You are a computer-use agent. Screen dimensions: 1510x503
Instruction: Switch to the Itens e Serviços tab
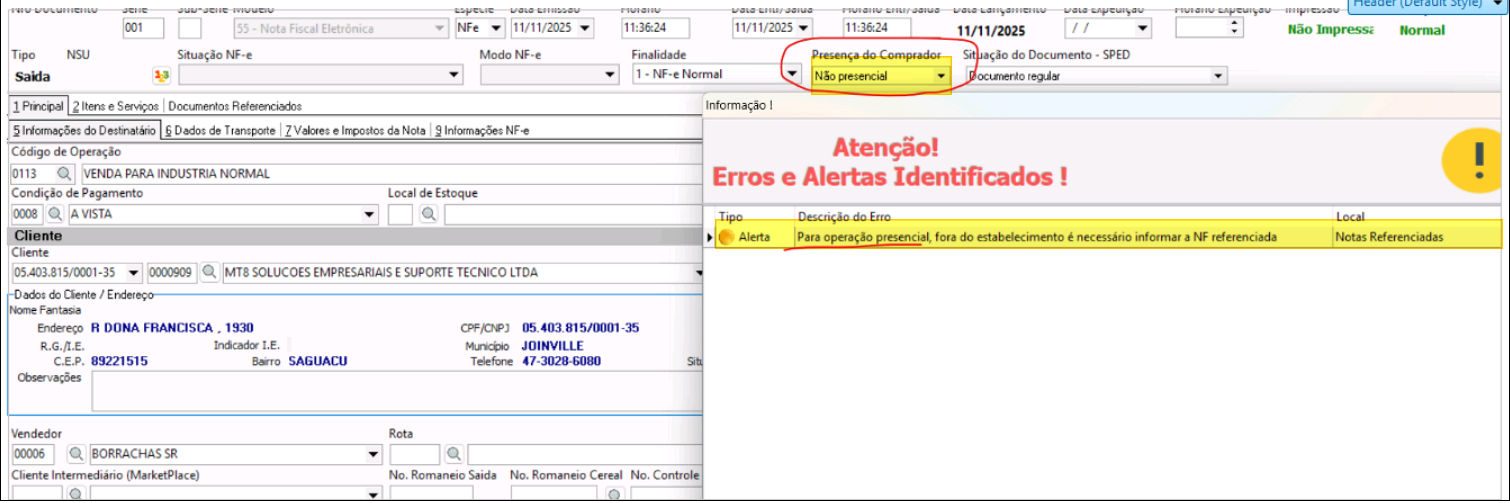click(115, 106)
